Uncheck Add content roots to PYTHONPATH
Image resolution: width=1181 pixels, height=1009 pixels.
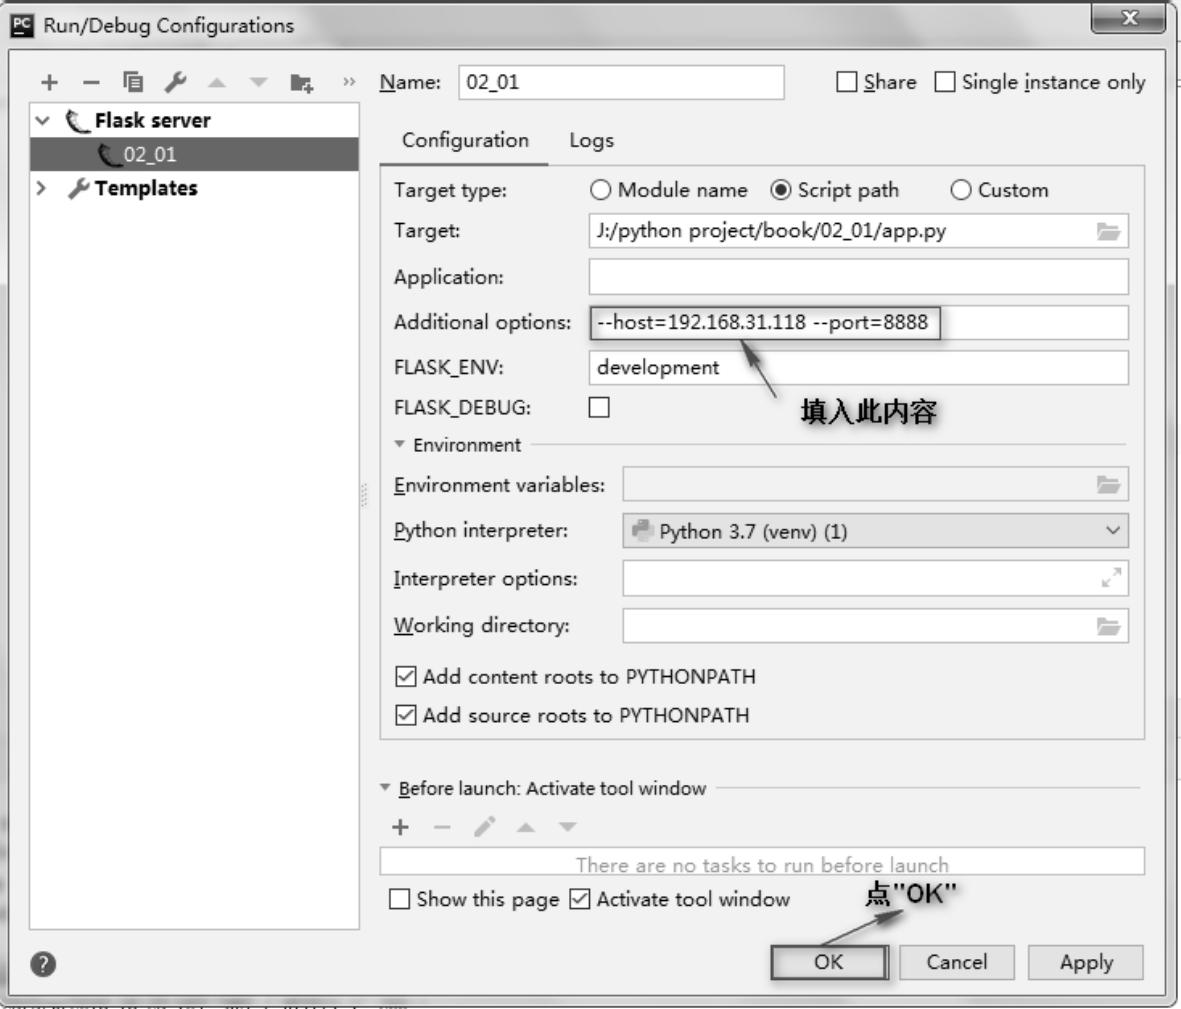pyautogui.click(x=405, y=677)
